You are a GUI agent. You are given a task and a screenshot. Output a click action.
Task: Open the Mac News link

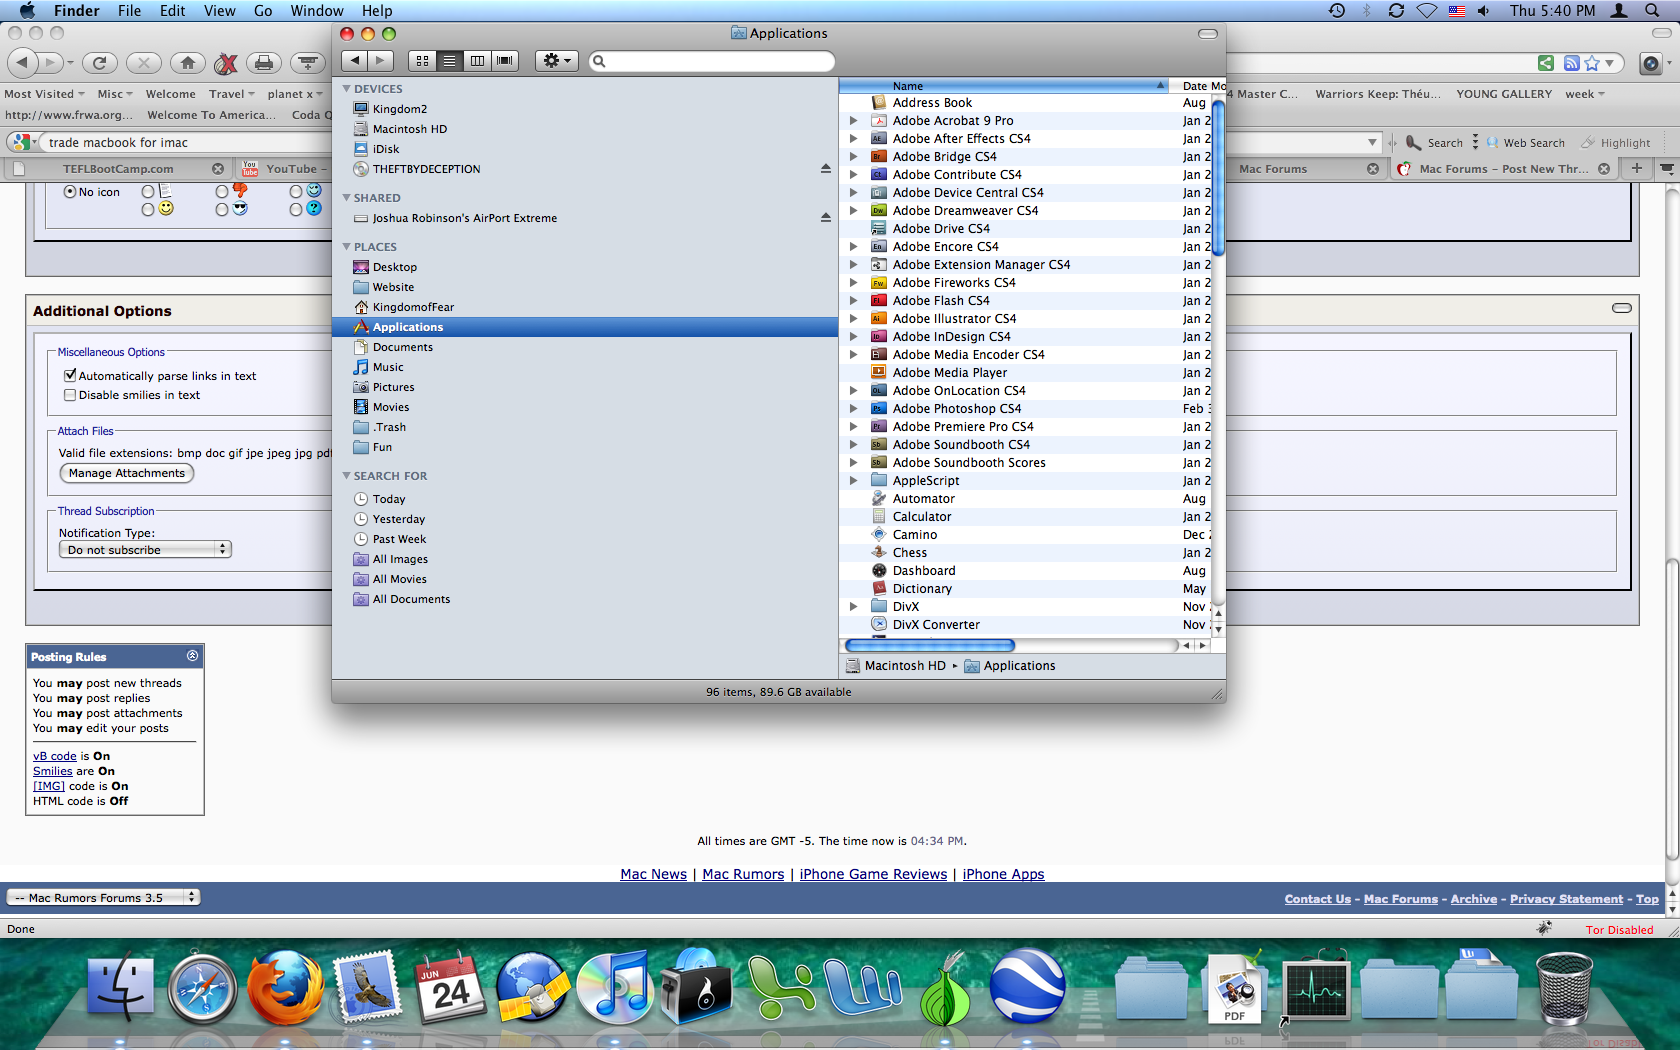point(653,874)
